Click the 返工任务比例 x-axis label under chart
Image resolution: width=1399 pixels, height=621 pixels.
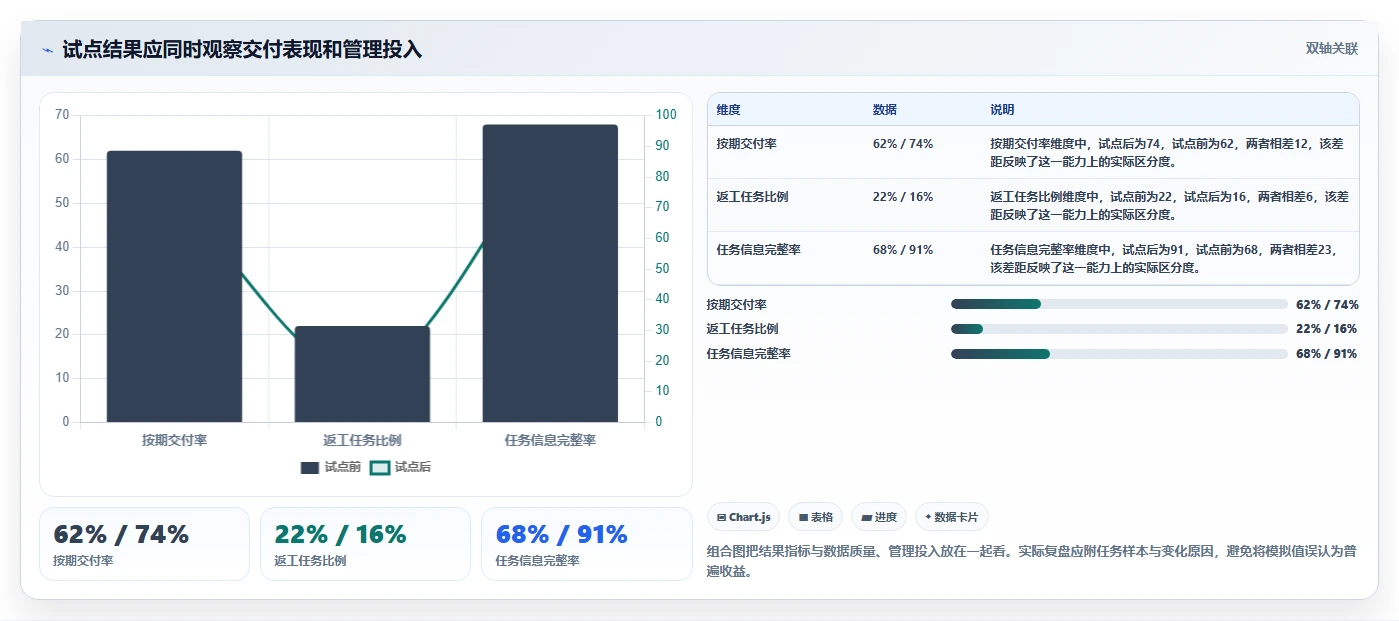point(362,440)
